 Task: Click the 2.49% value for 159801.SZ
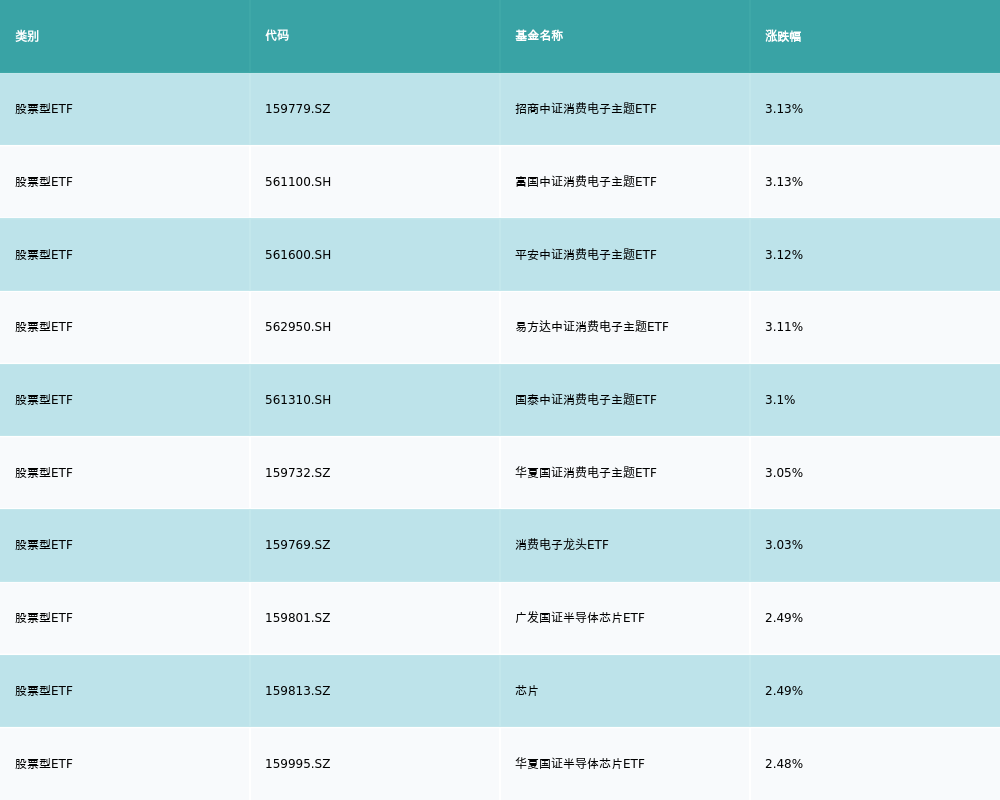coord(784,618)
